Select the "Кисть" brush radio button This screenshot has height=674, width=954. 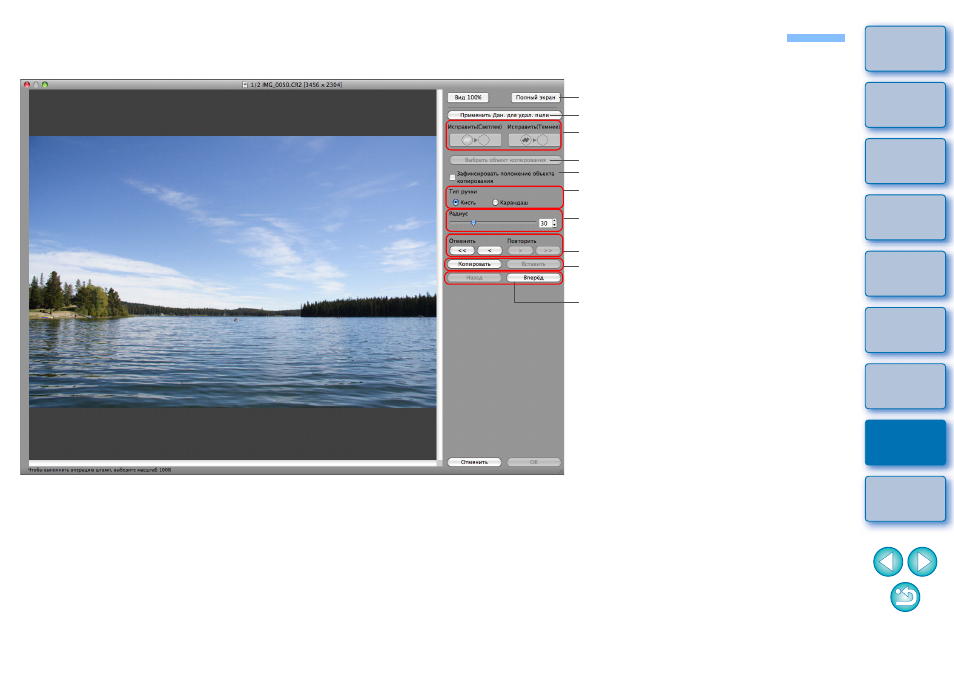(456, 202)
